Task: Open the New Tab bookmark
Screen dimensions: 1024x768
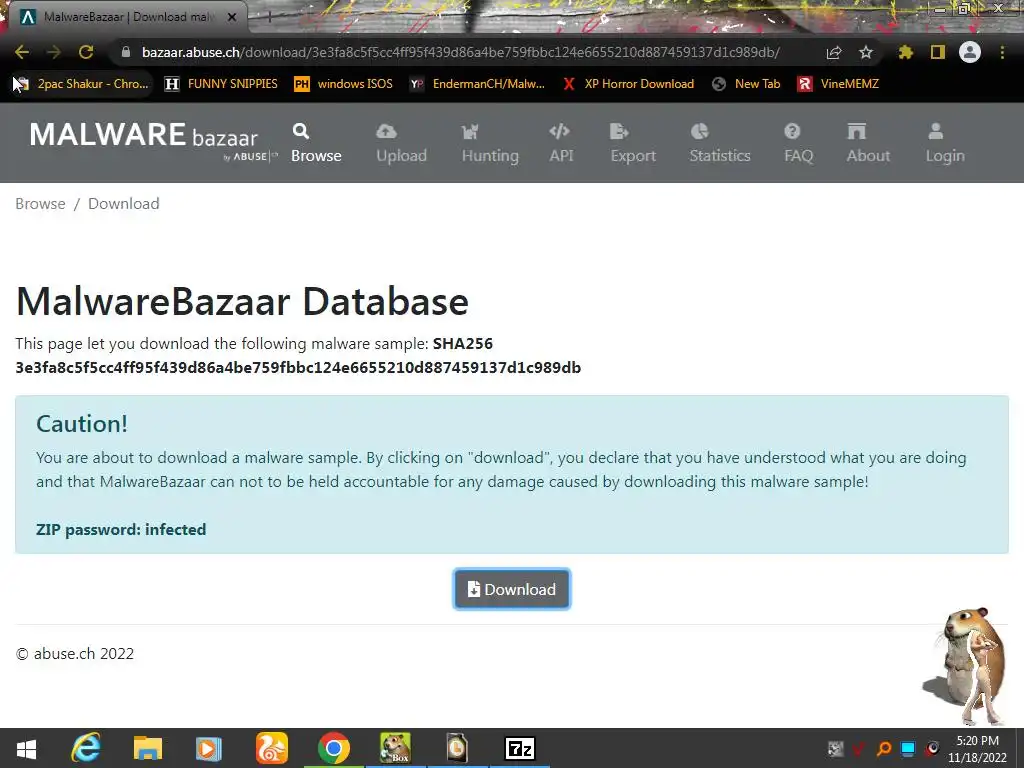Action: tap(745, 84)
